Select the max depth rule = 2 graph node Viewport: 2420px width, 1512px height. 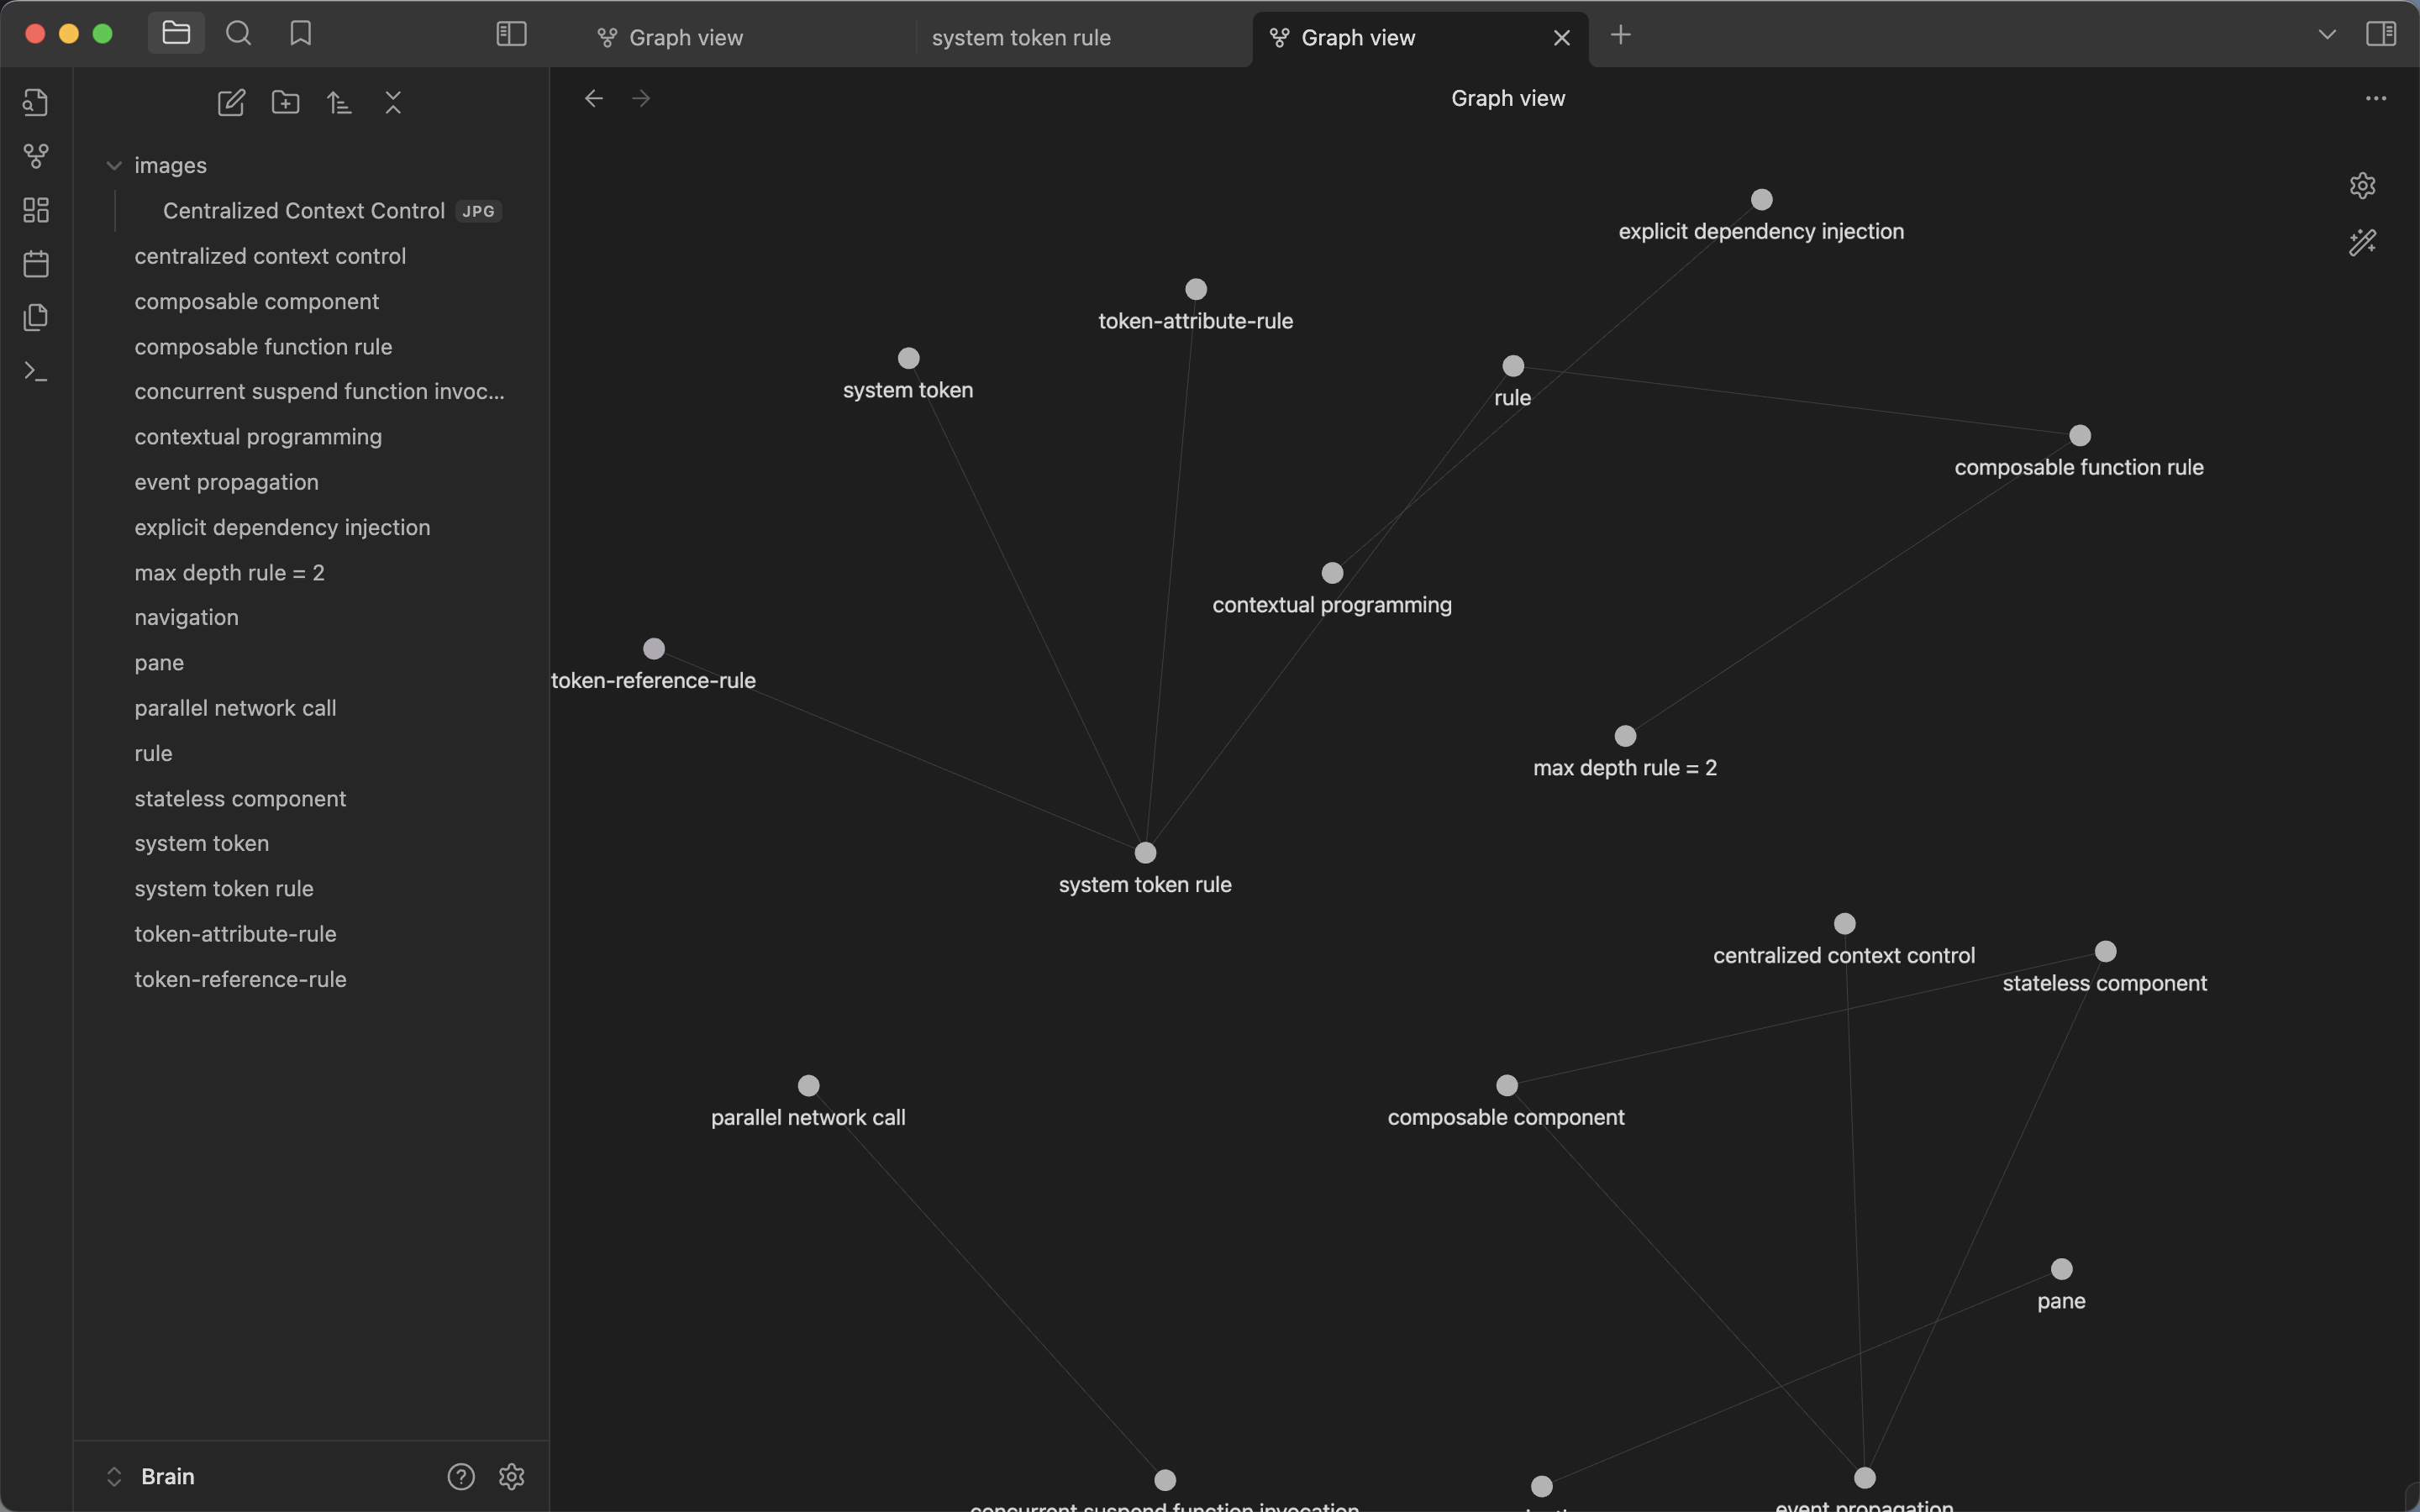[x=1626, y=736]
